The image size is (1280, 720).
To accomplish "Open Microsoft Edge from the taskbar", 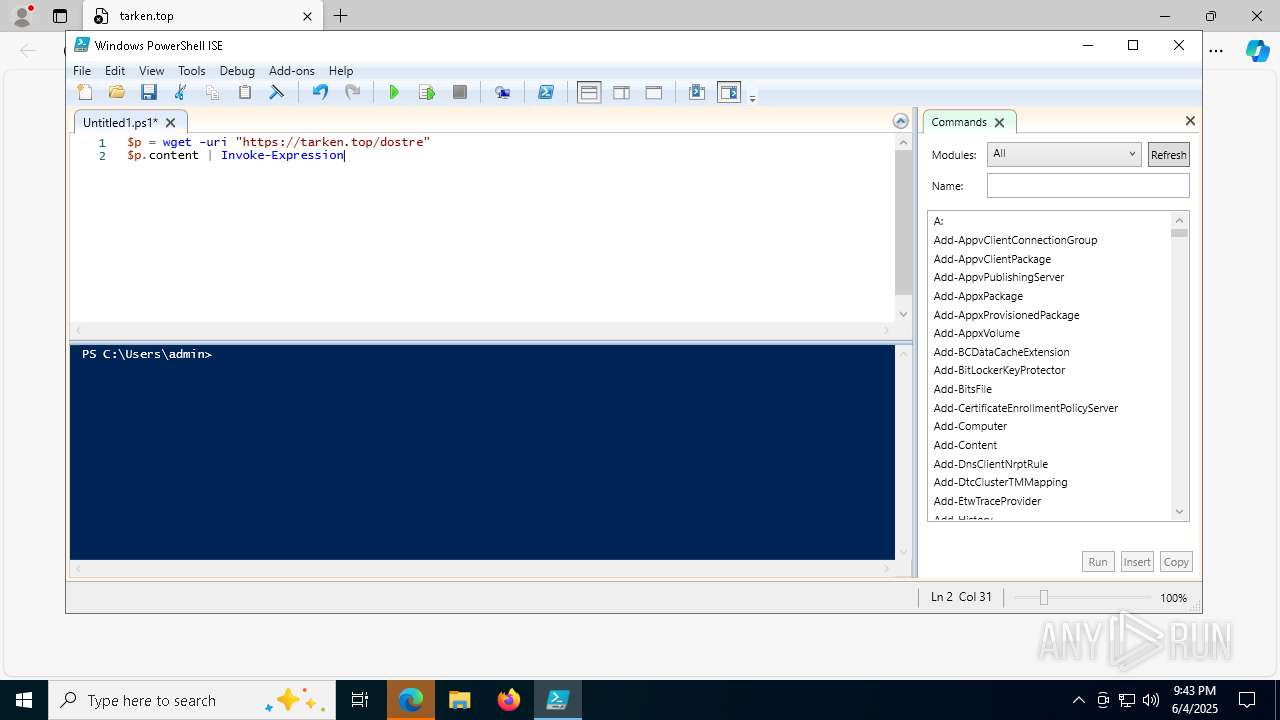I will (x=411, y=700).
